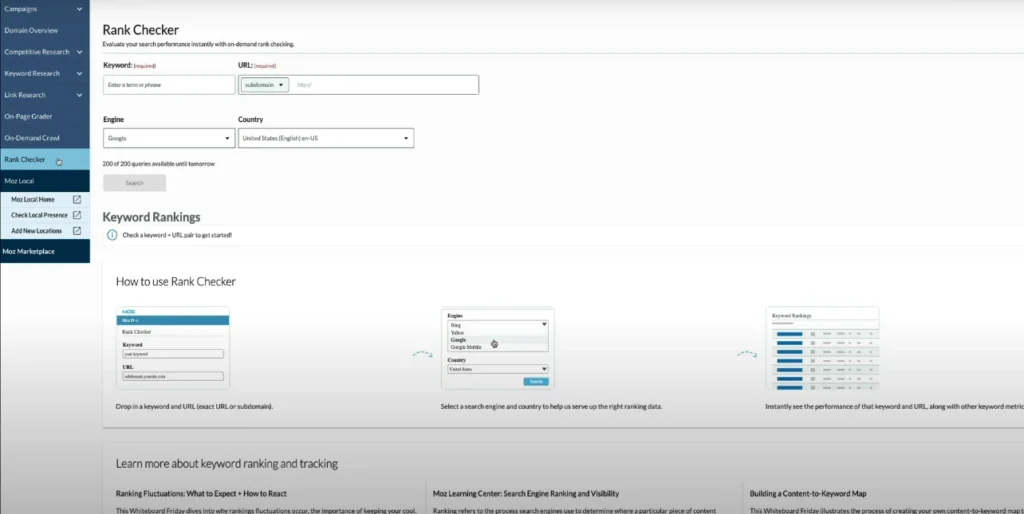Expand the Link Research chevron
The width and height of the screenshot is (1024, 514).
[x=80, y=95]
